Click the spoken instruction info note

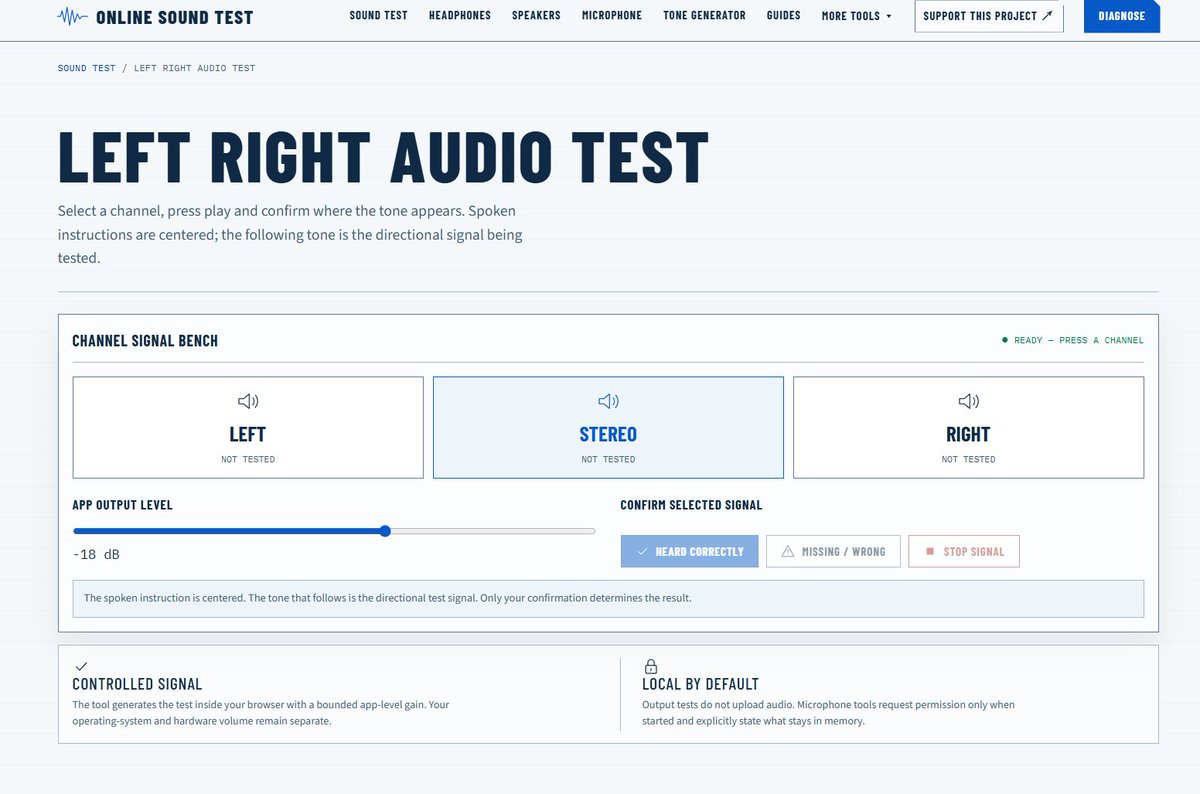608,598
